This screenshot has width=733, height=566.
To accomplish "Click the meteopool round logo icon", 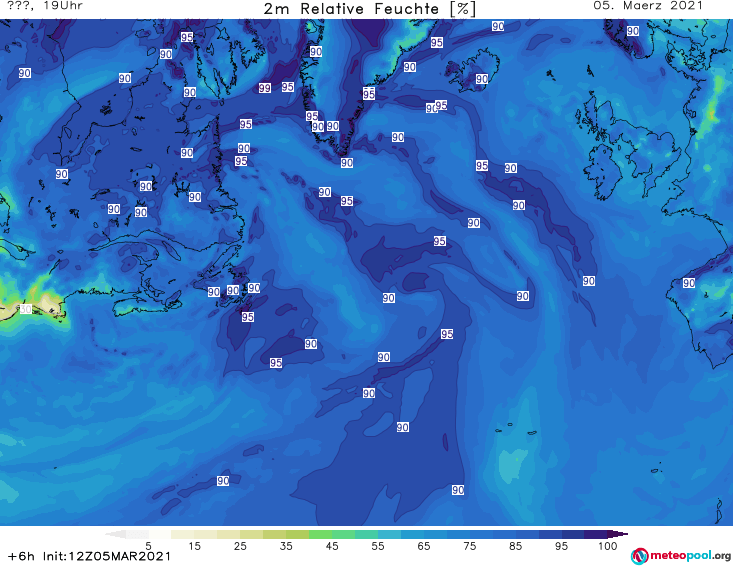I will coord(640,556).
